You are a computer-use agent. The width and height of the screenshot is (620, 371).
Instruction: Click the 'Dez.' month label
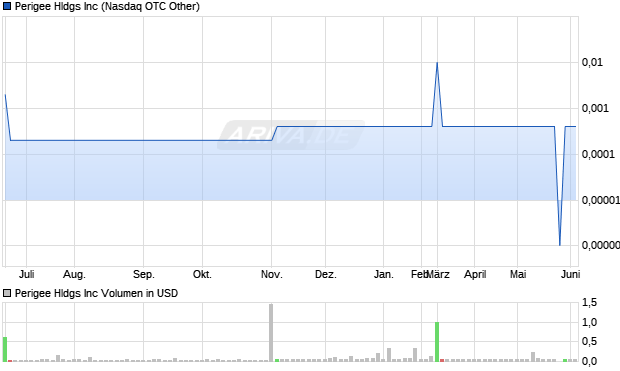coord(326,274)
